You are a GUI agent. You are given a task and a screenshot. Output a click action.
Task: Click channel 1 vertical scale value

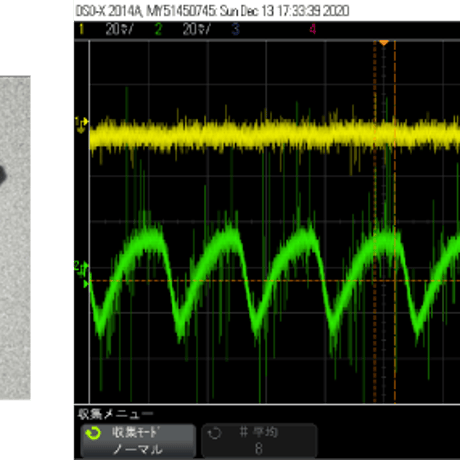(x=119, y=29)
